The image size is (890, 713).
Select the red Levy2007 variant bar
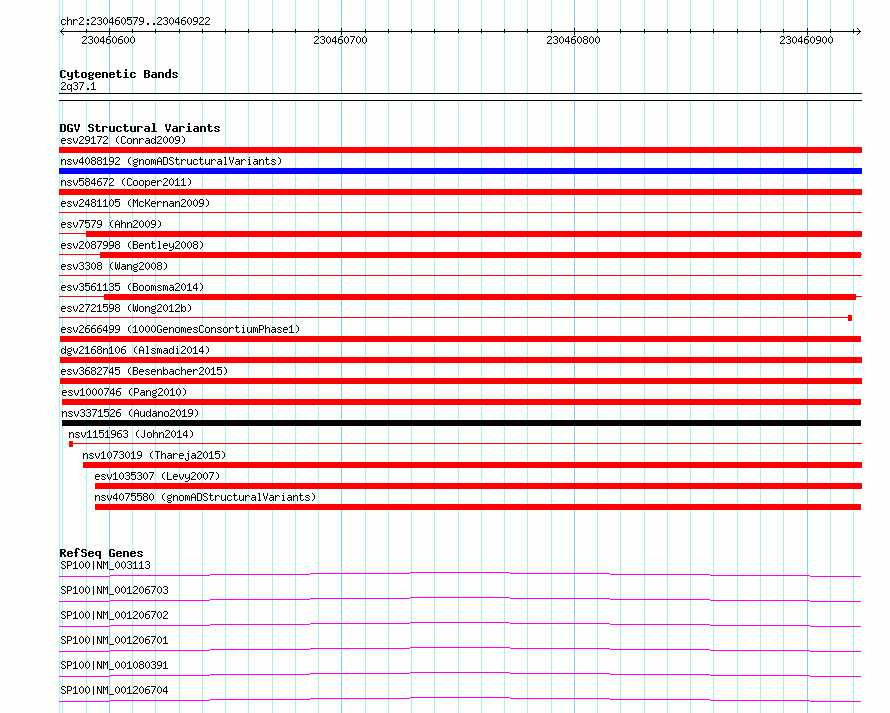tap(478, 486)
